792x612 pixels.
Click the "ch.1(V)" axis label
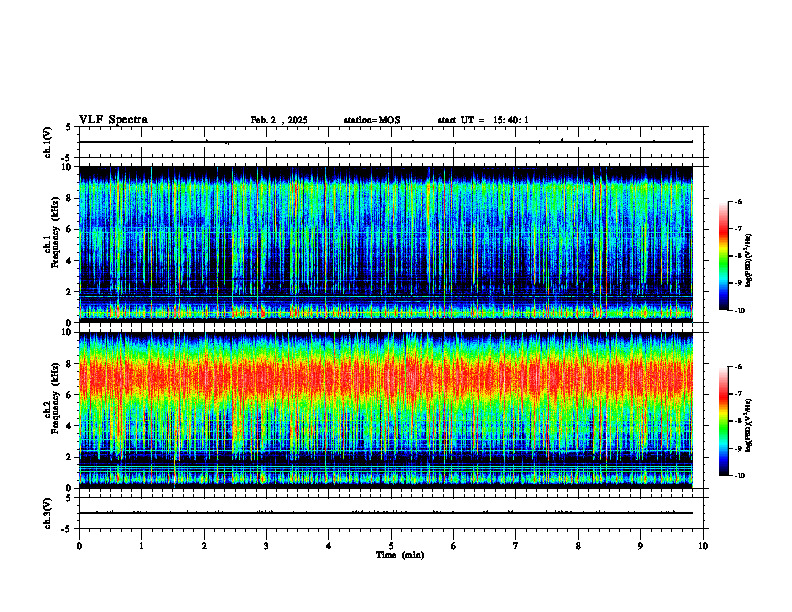[48, 142]
